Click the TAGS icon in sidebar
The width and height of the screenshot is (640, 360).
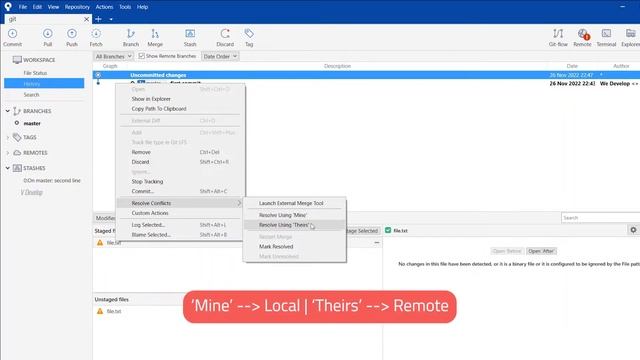pos(17,137)
